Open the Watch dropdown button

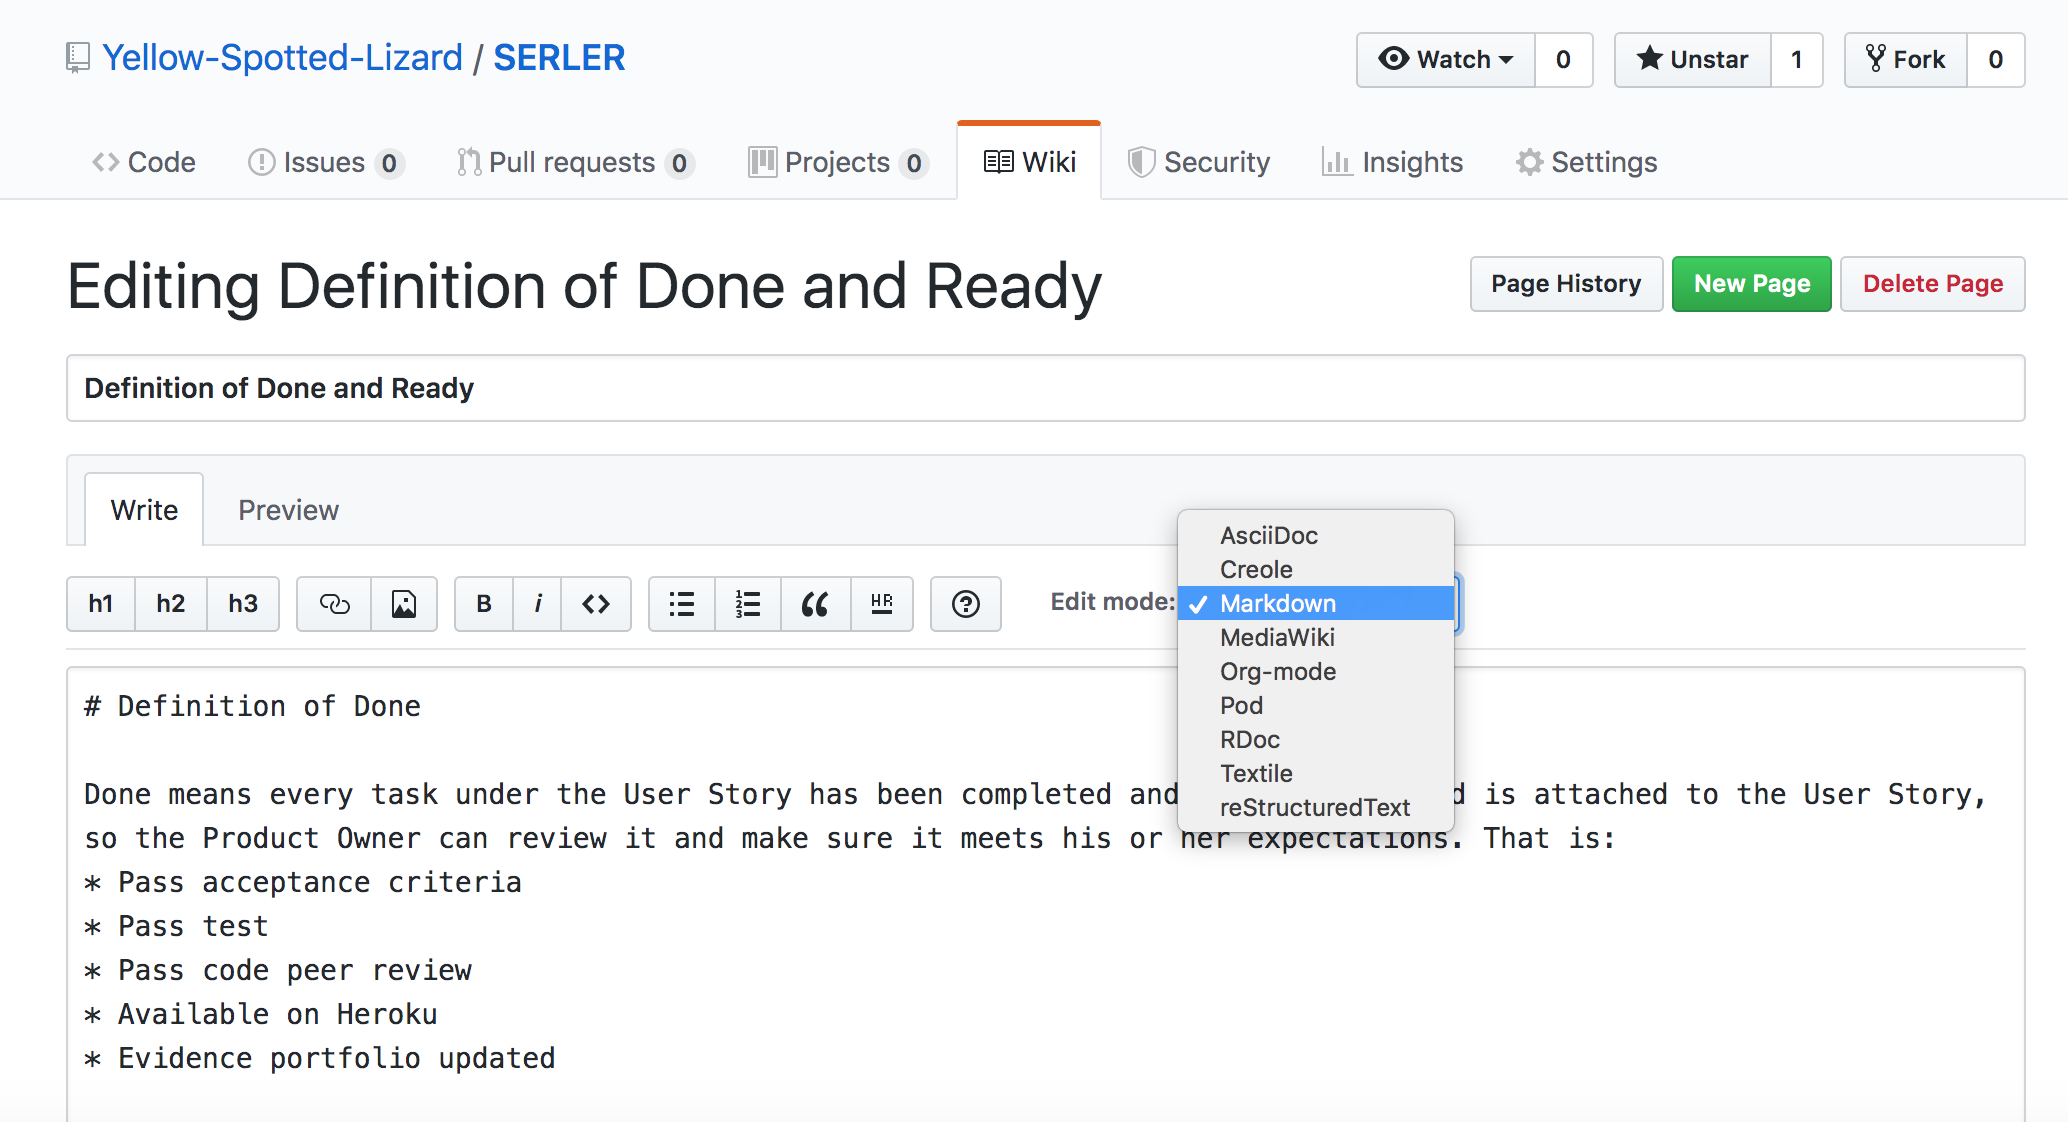[x=1446, y=59]
